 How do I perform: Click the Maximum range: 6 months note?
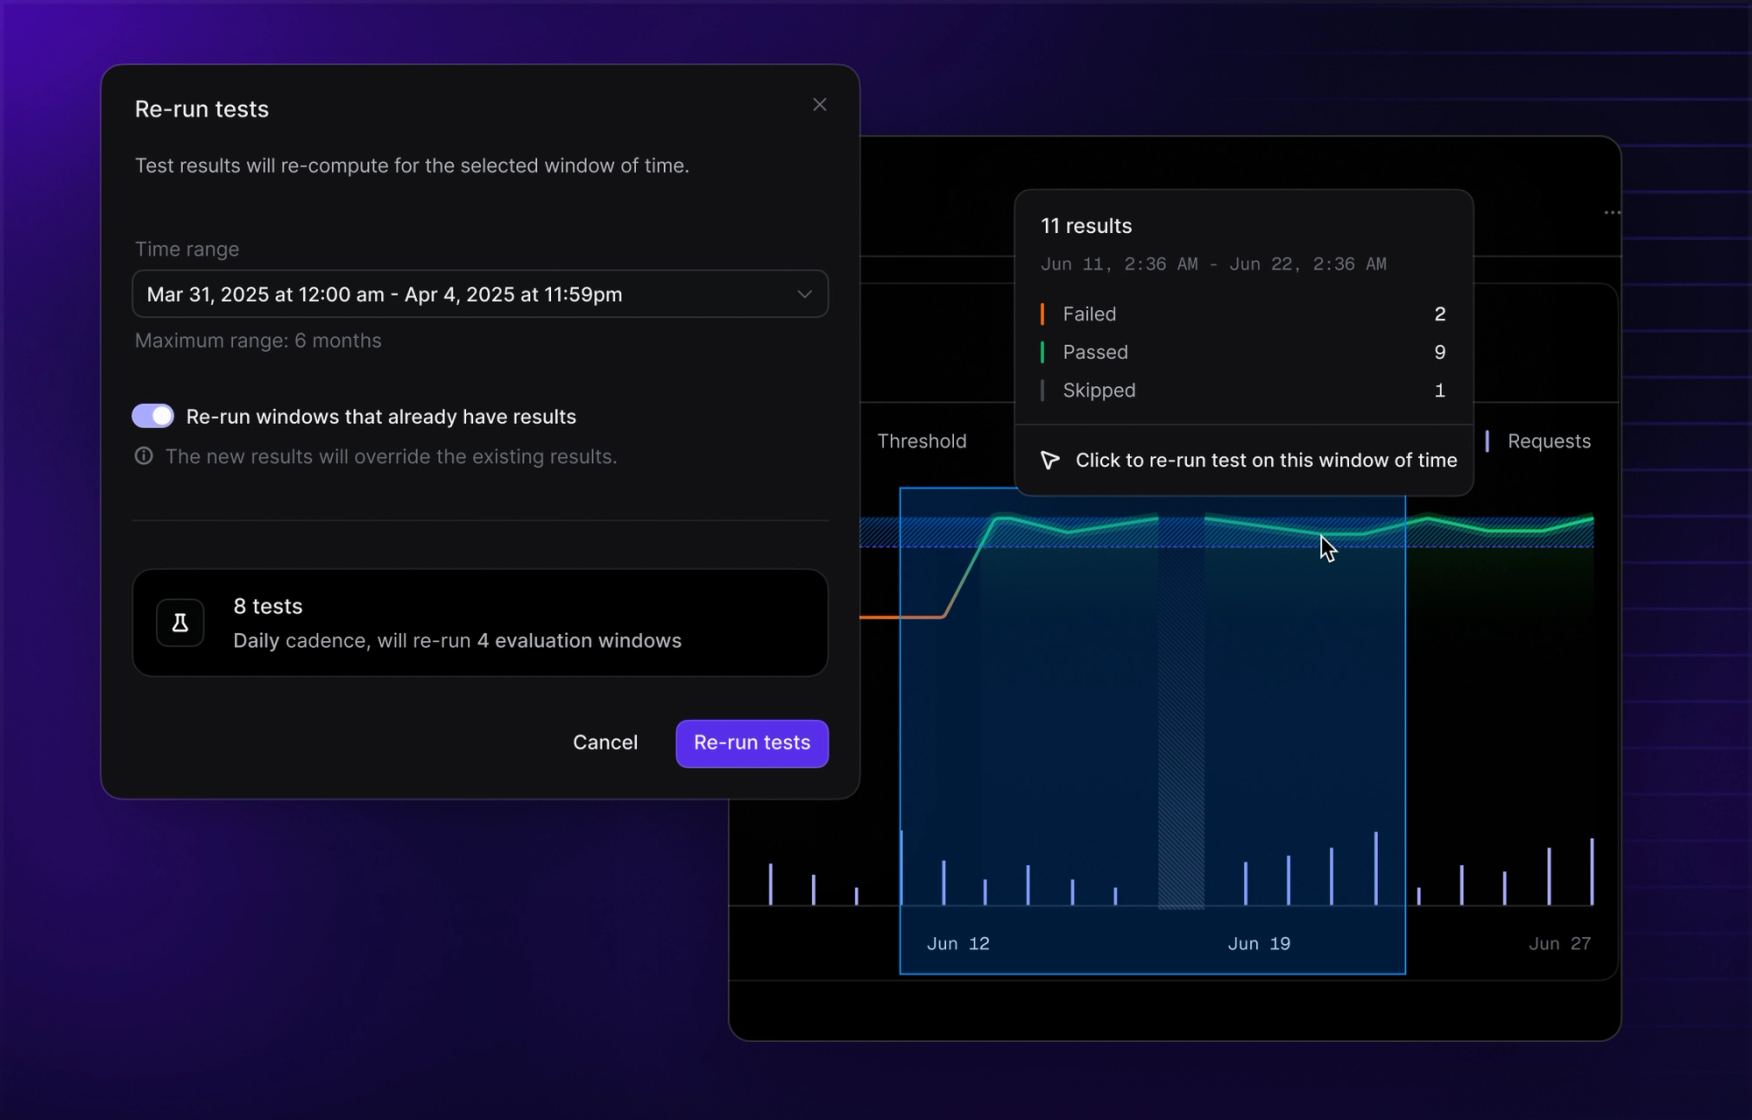258,341
